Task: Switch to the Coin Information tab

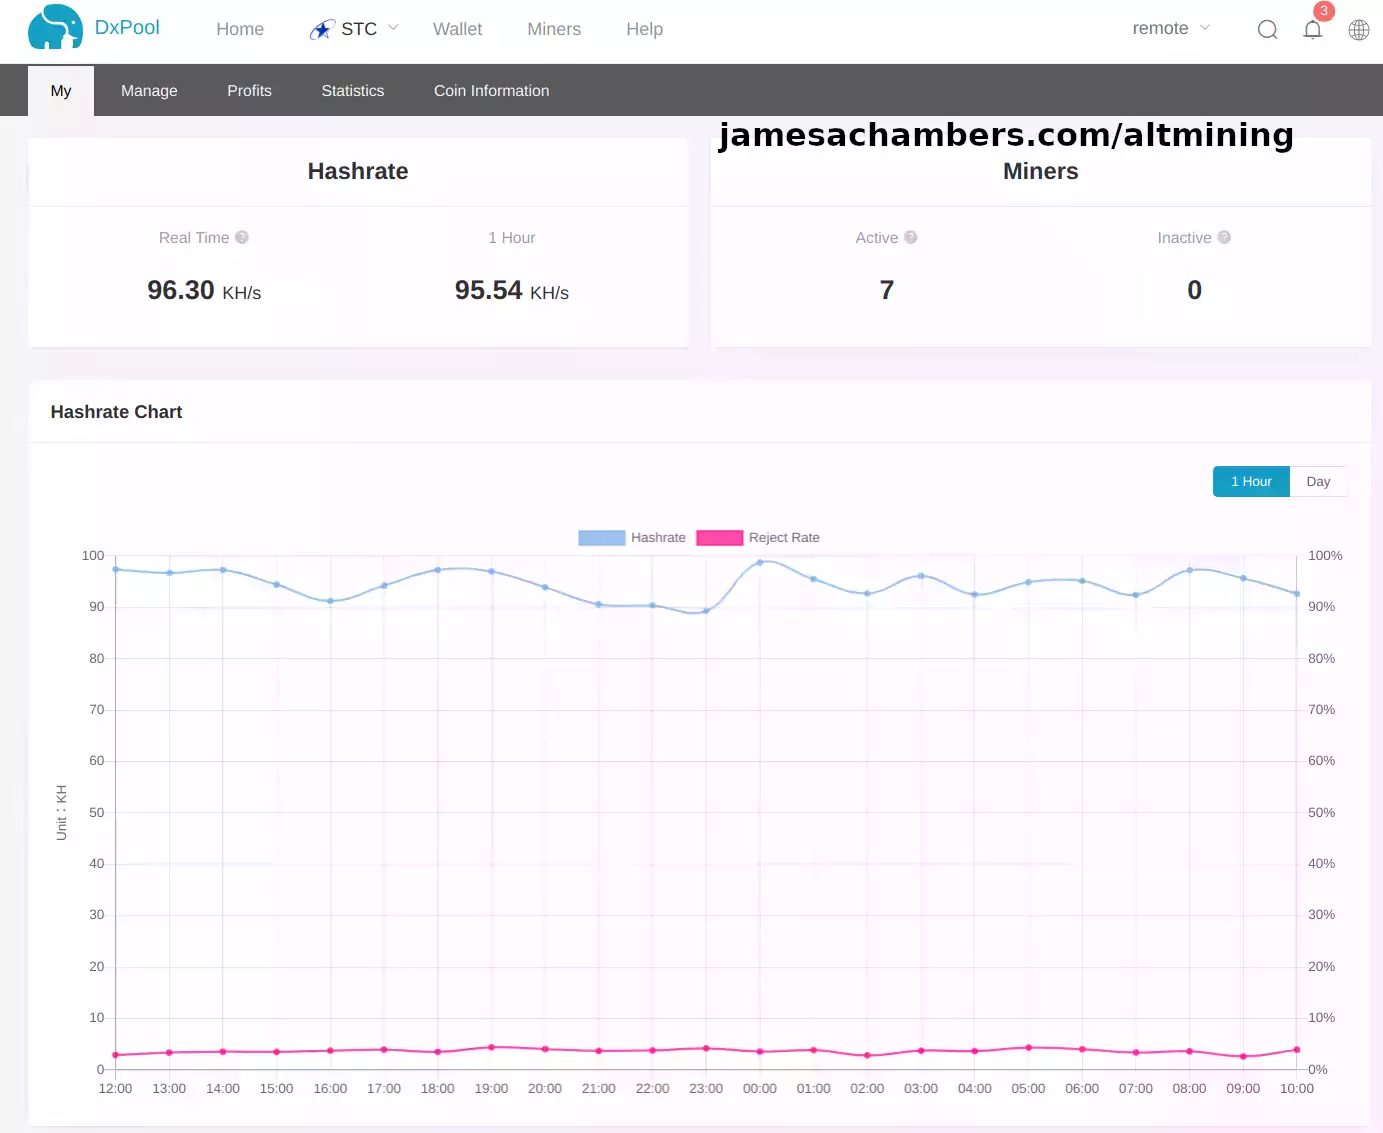Action: point(492,91)
